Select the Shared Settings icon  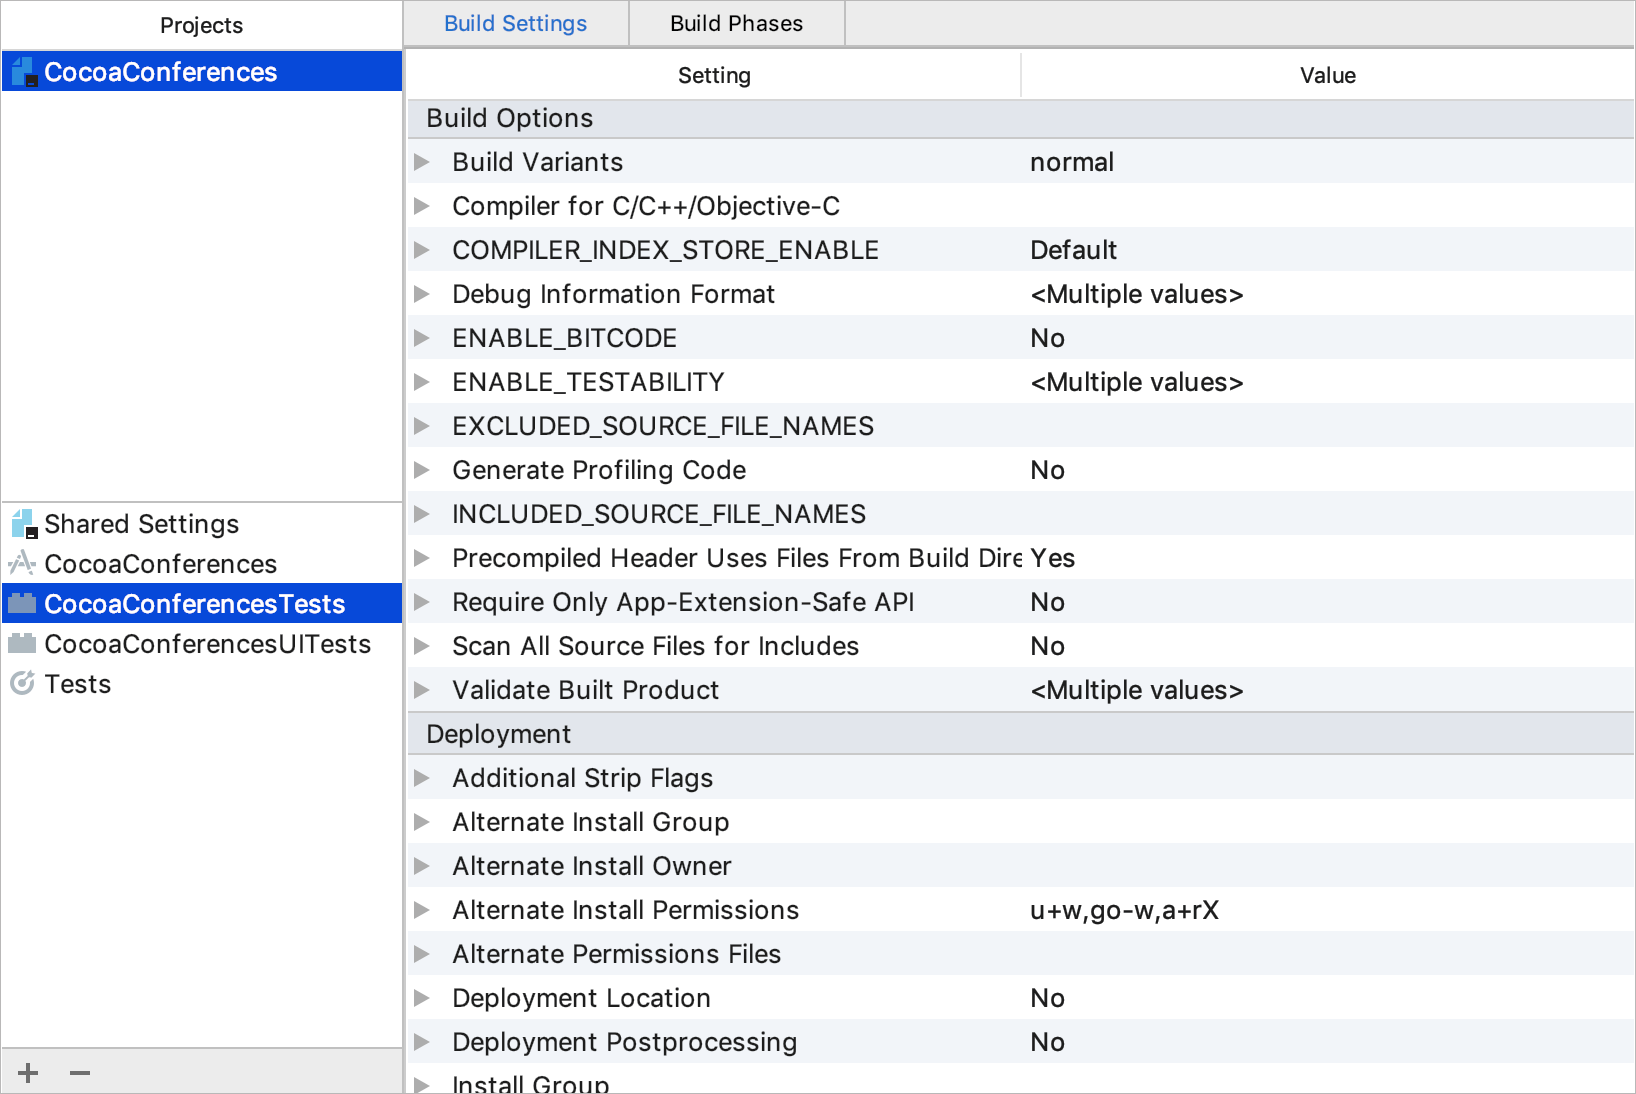click(22, 523)
